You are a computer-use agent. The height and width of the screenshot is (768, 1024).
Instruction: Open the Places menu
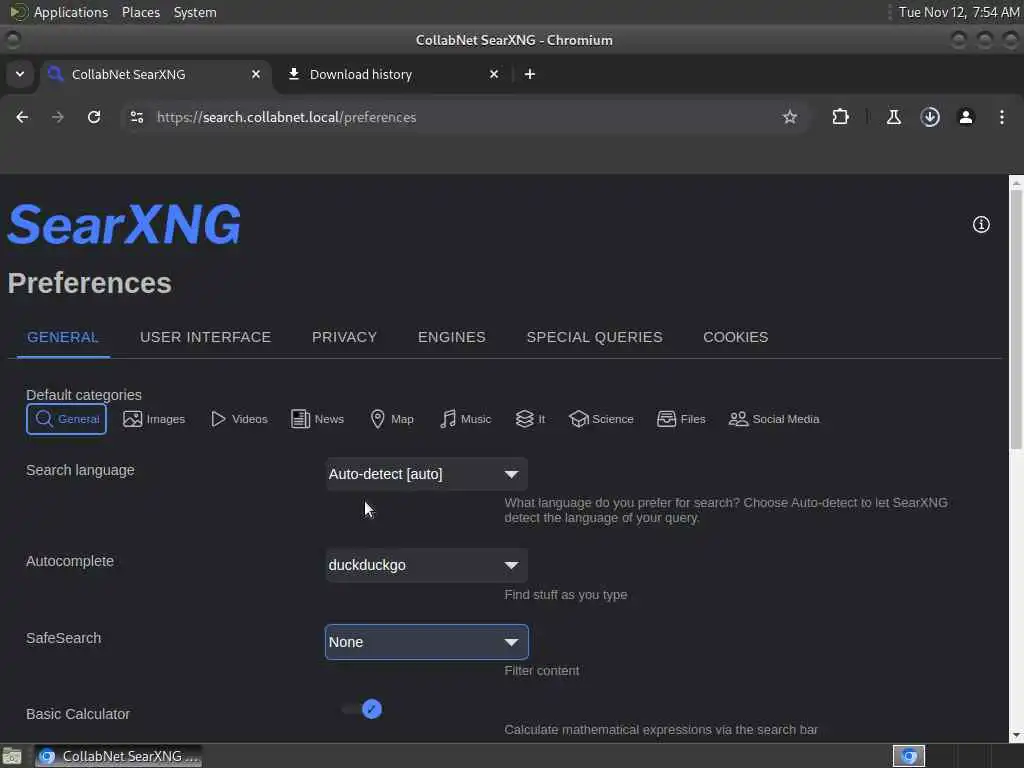[x=141, y=12]
